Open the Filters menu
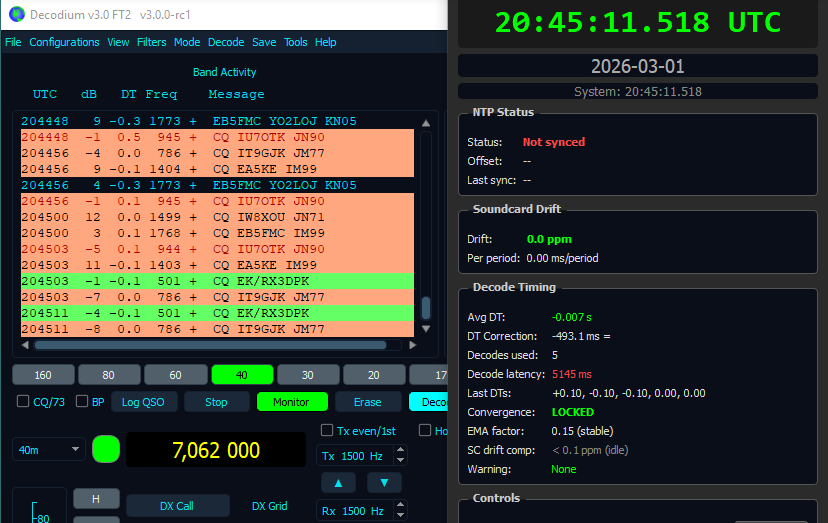The image size is (828, 523). pos(151,42)
